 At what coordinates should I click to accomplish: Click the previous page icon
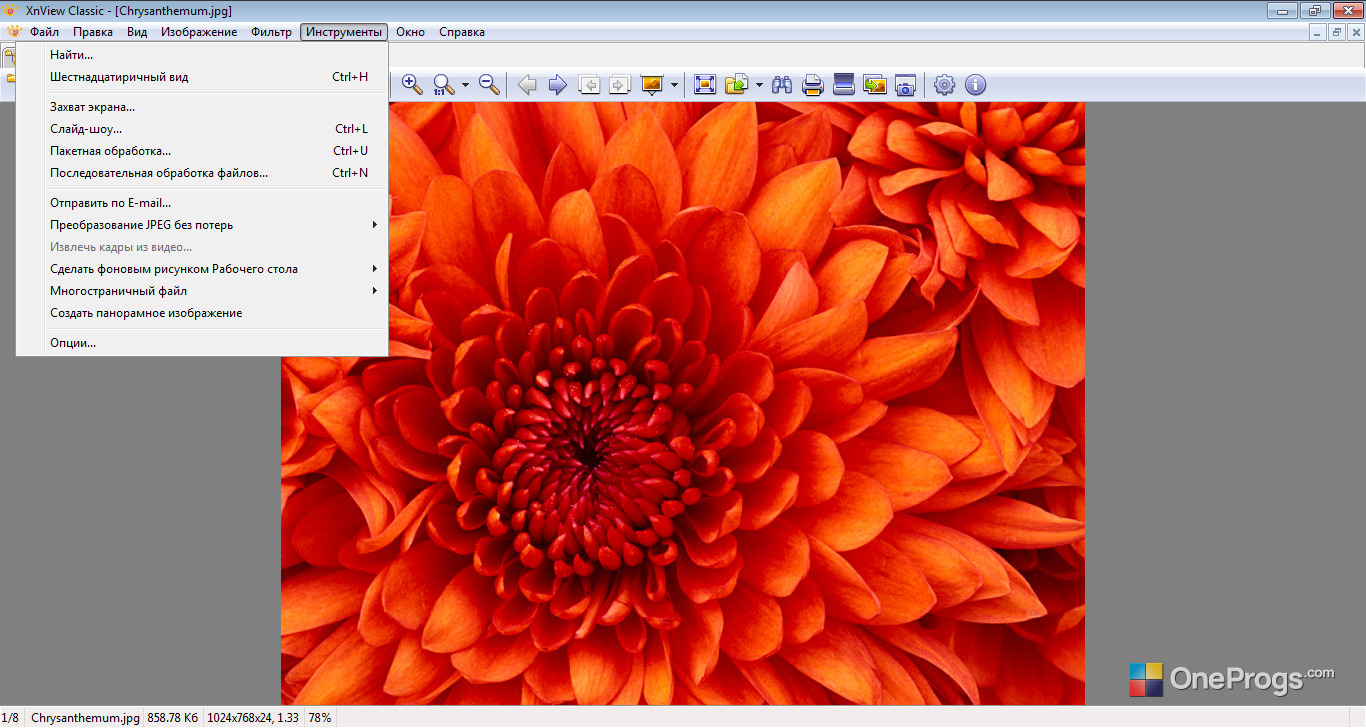(590, 85)
